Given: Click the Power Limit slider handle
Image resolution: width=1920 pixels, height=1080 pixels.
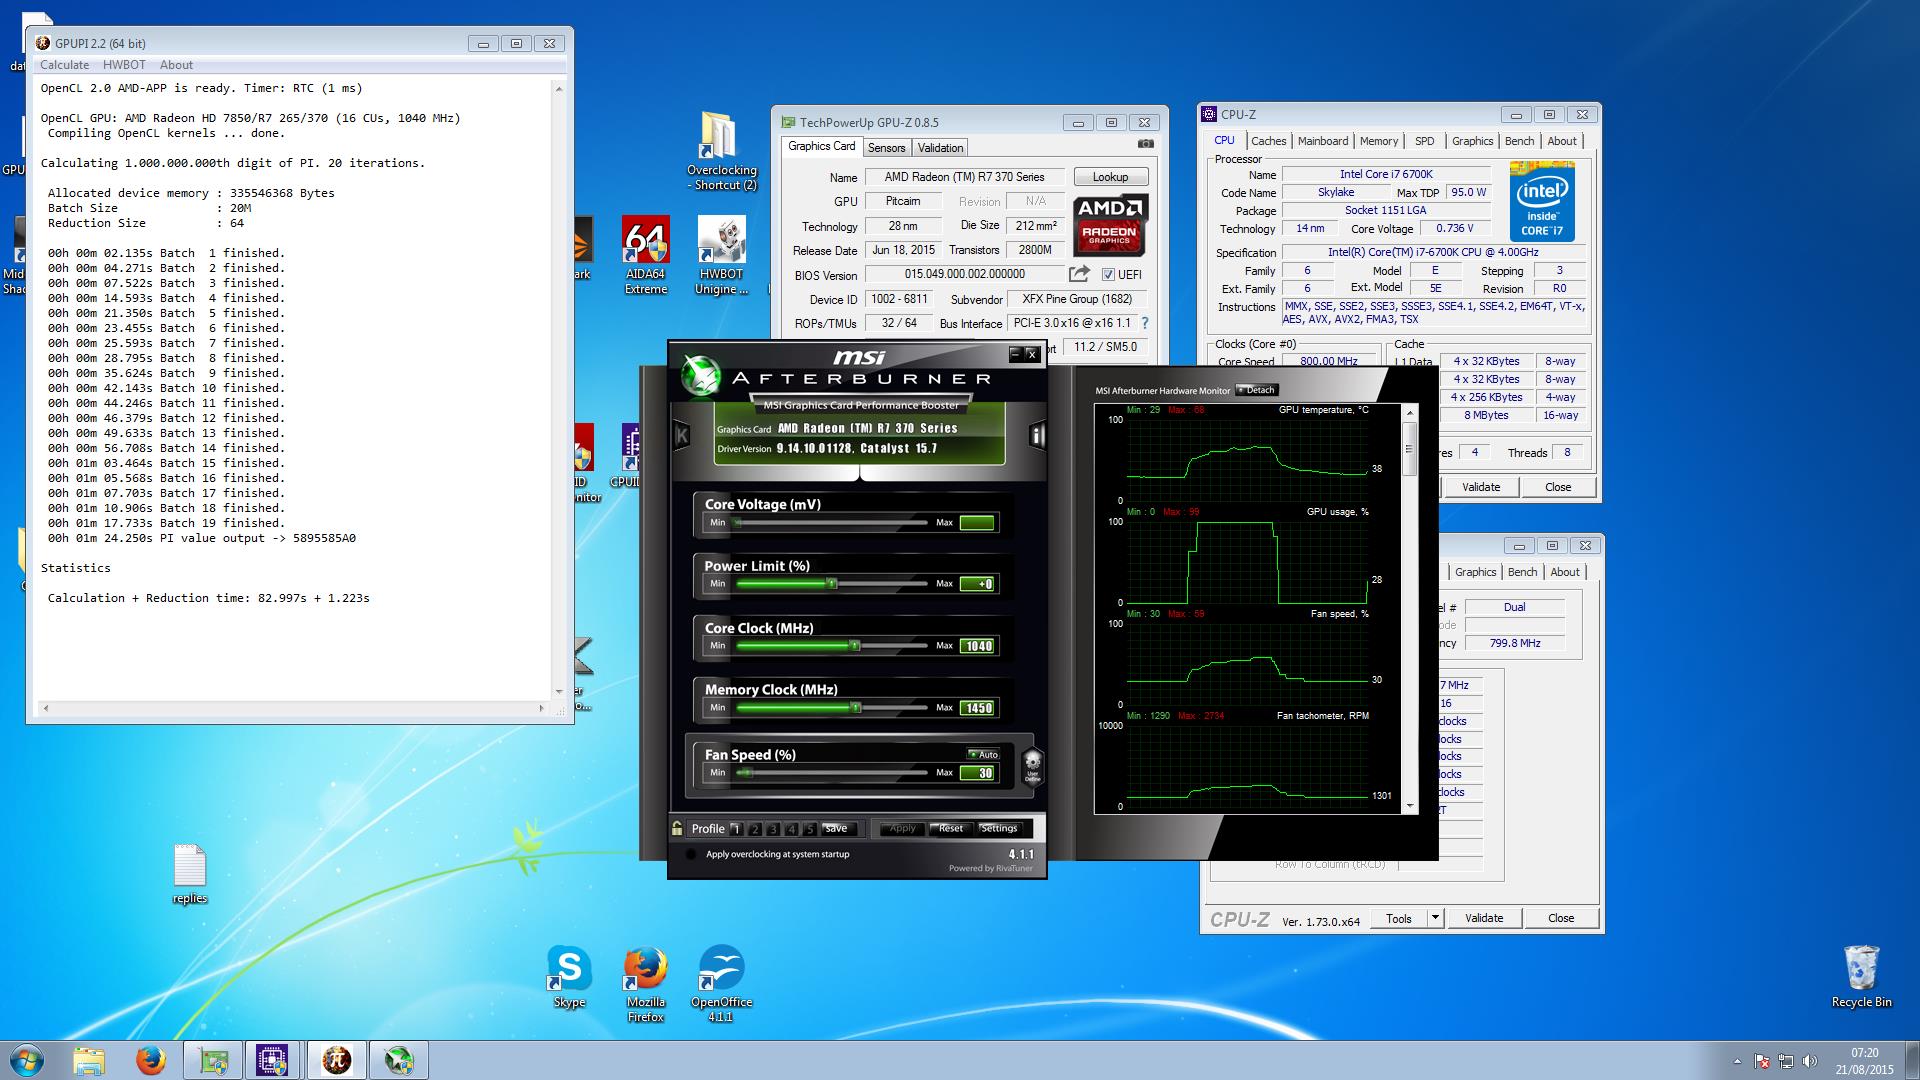Looking at the screenshot, I should tap(831, 583).
